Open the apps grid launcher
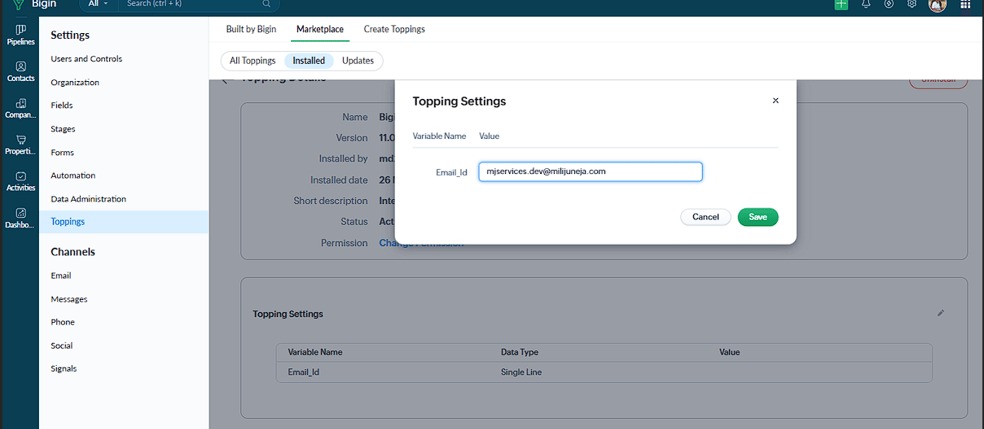The height and width of the screenshot is (429, 984). [x=965, y=4]
